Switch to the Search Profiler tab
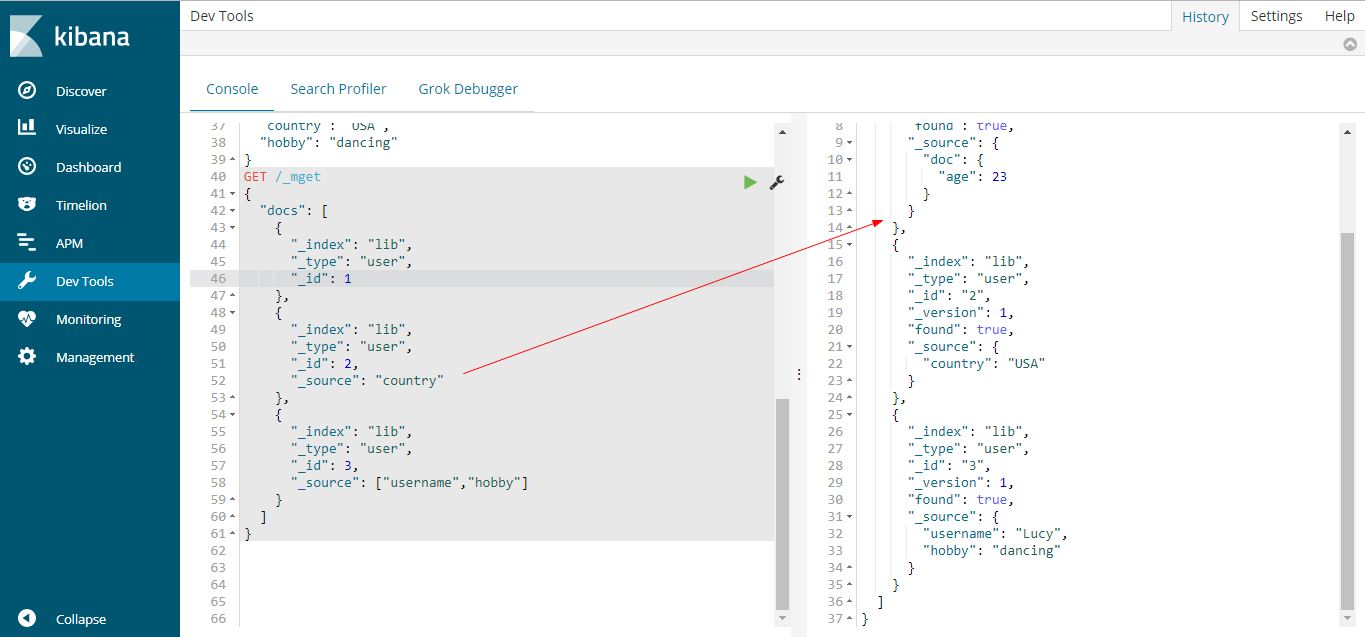This screenshot has width=1365, height=637. pyautogui.click(x=338, y=89)
